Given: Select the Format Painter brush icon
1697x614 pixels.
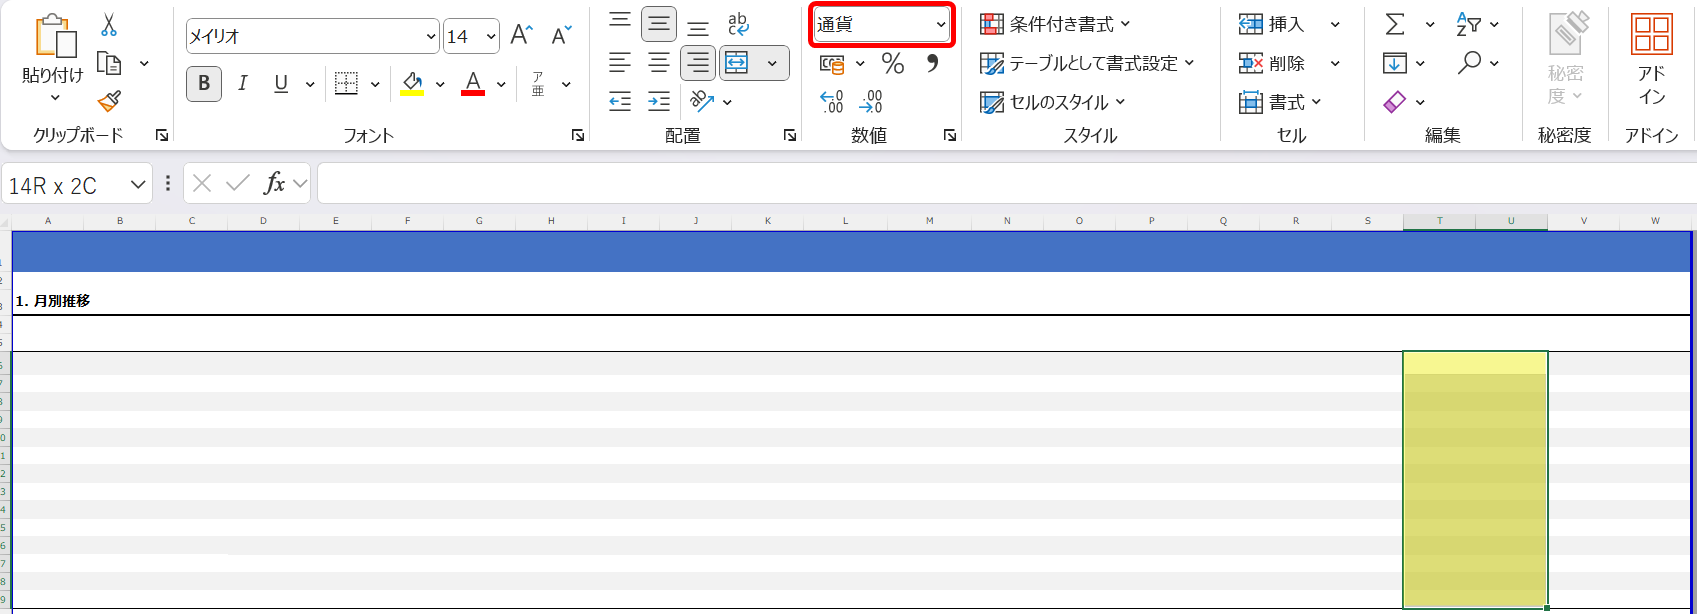Looking at the screenshot, I should 109,101.
